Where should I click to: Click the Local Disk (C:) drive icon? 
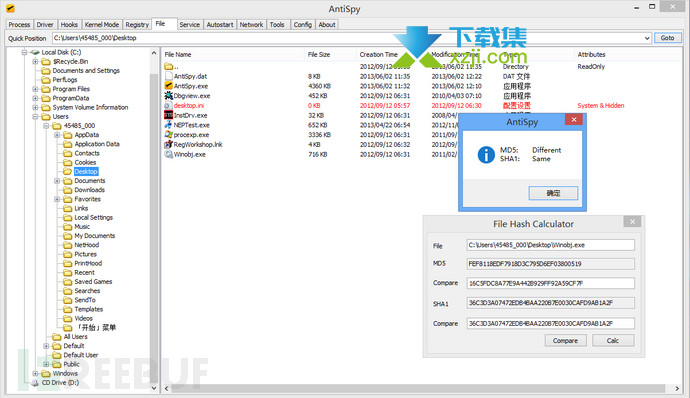(x=35, y=52)
